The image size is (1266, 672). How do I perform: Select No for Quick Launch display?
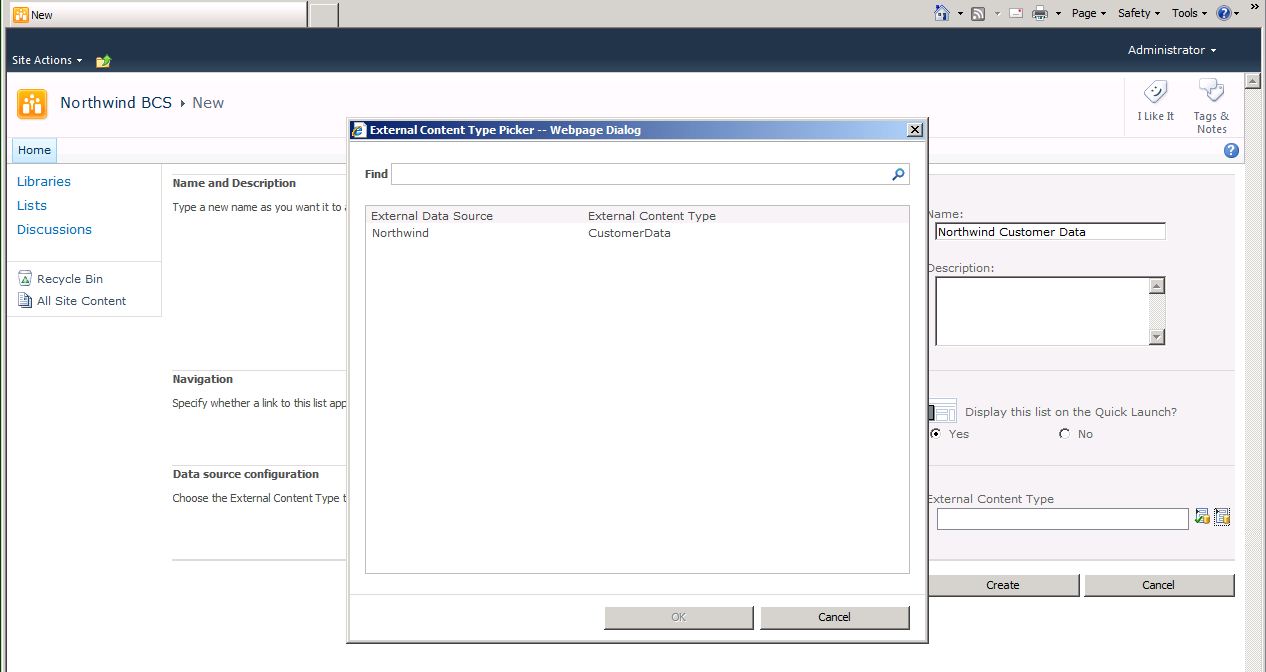[x=1064, y=434]
